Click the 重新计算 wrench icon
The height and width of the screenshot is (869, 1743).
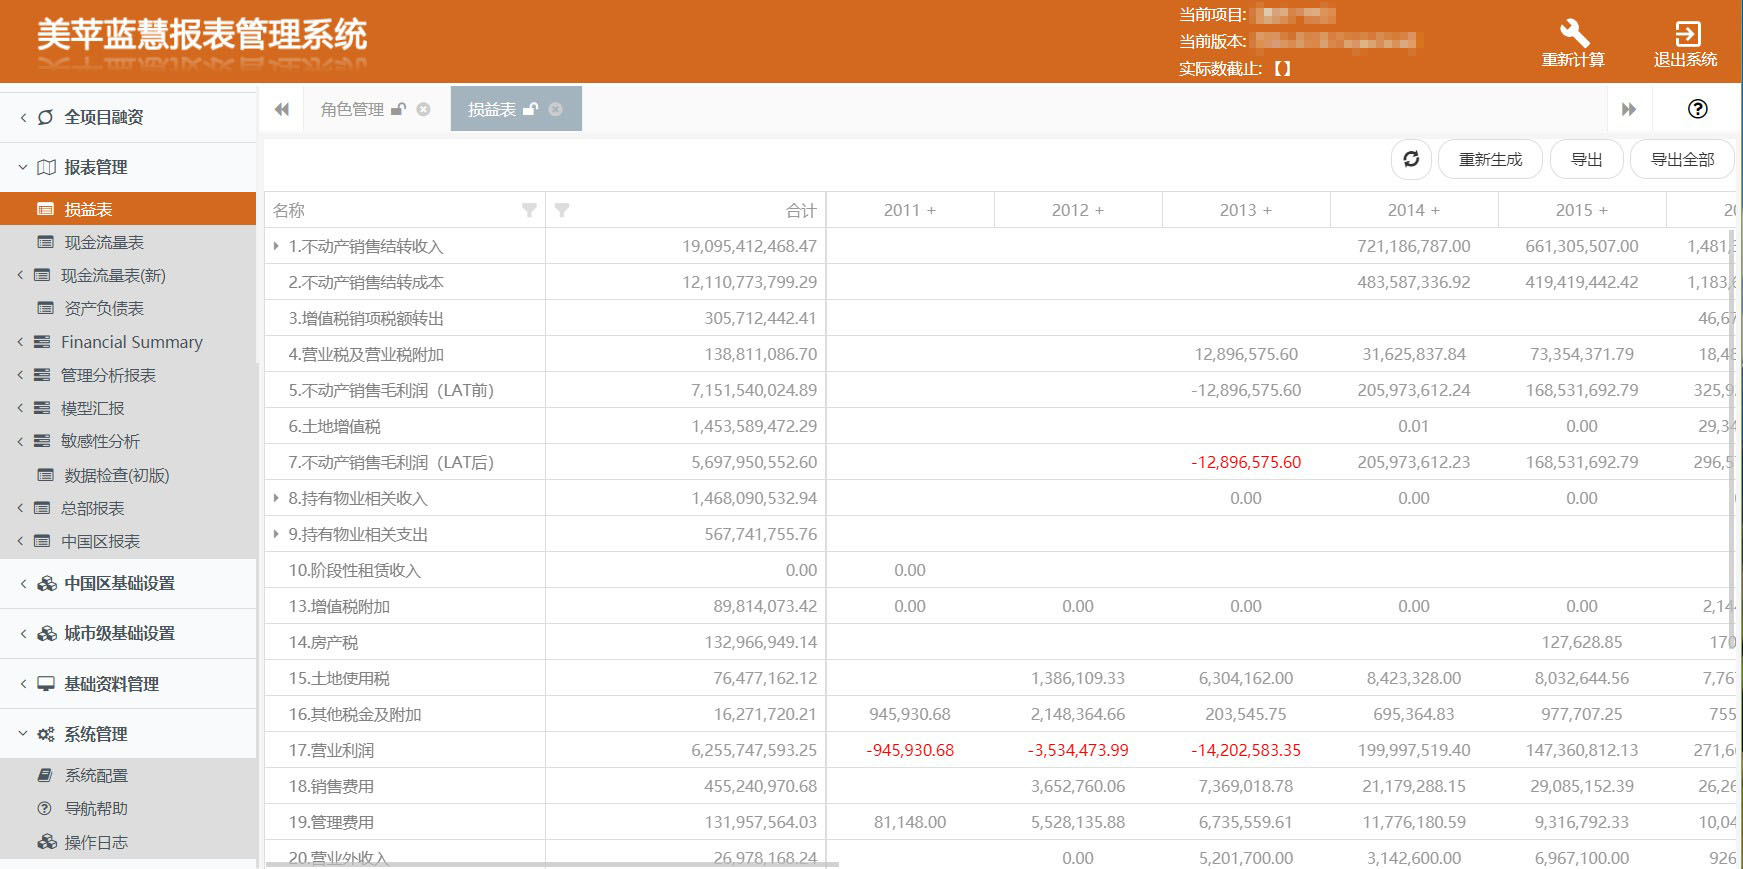1573,33
